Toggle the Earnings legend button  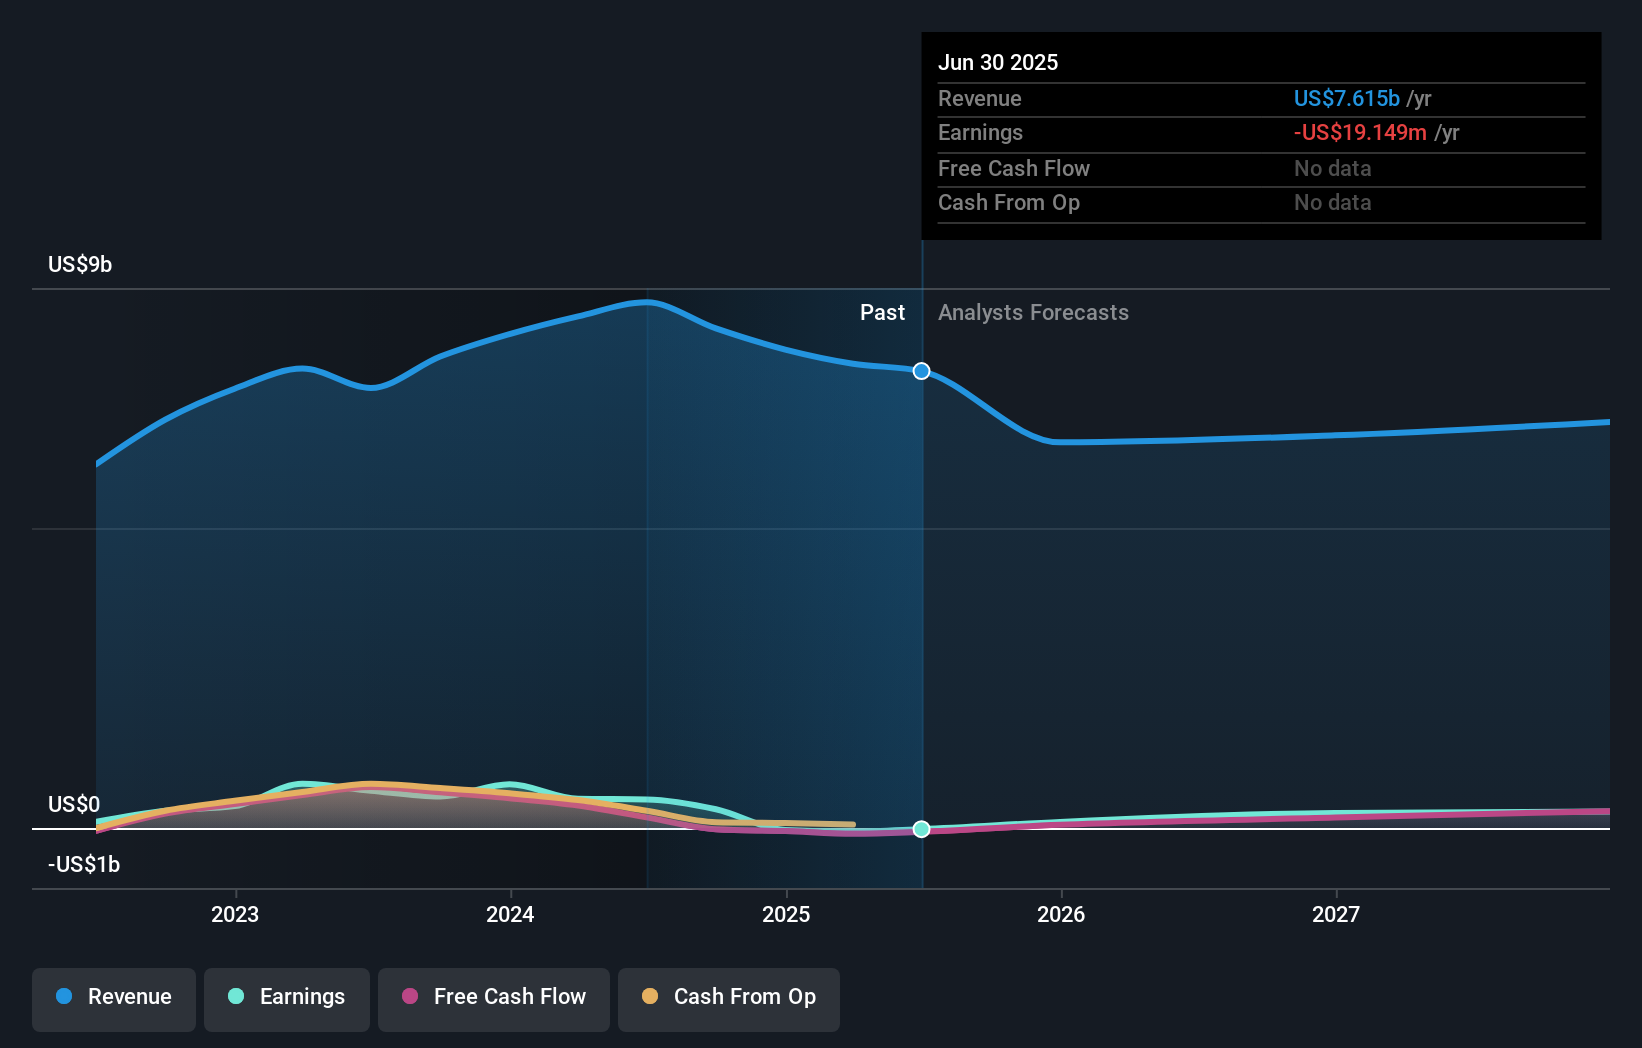coord(287,999)
